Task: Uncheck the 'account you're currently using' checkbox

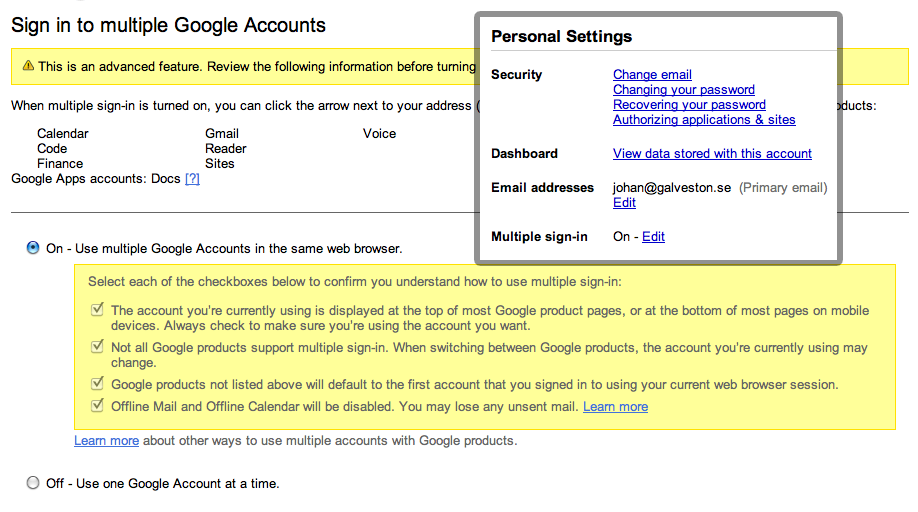Action: [98, 309]
